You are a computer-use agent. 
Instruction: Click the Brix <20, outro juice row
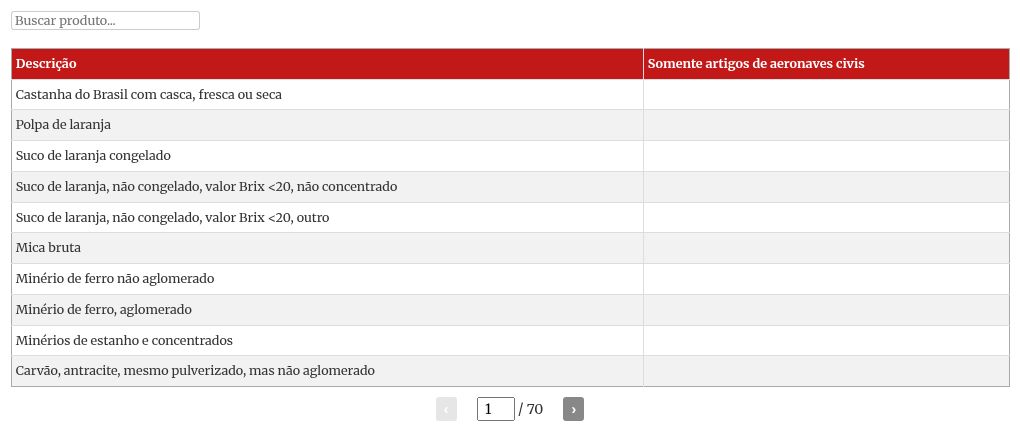173,218
